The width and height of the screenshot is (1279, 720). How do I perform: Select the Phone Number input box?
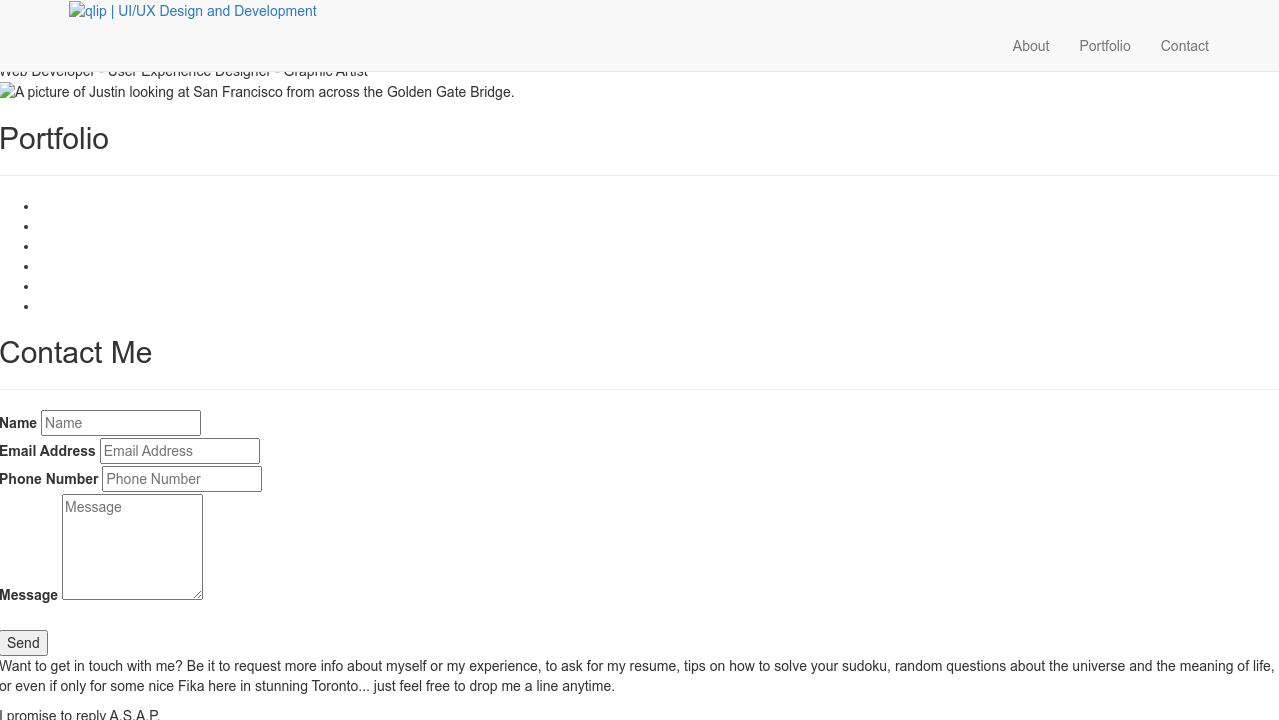(x=182, y=479)
